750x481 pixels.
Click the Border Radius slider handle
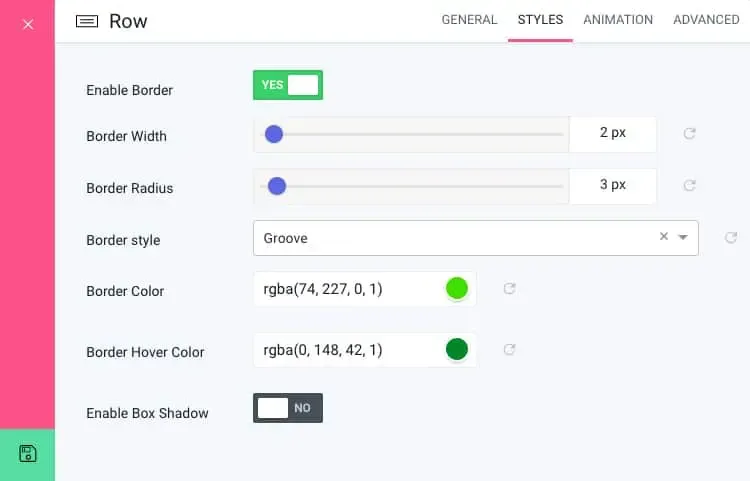point(277,186)
